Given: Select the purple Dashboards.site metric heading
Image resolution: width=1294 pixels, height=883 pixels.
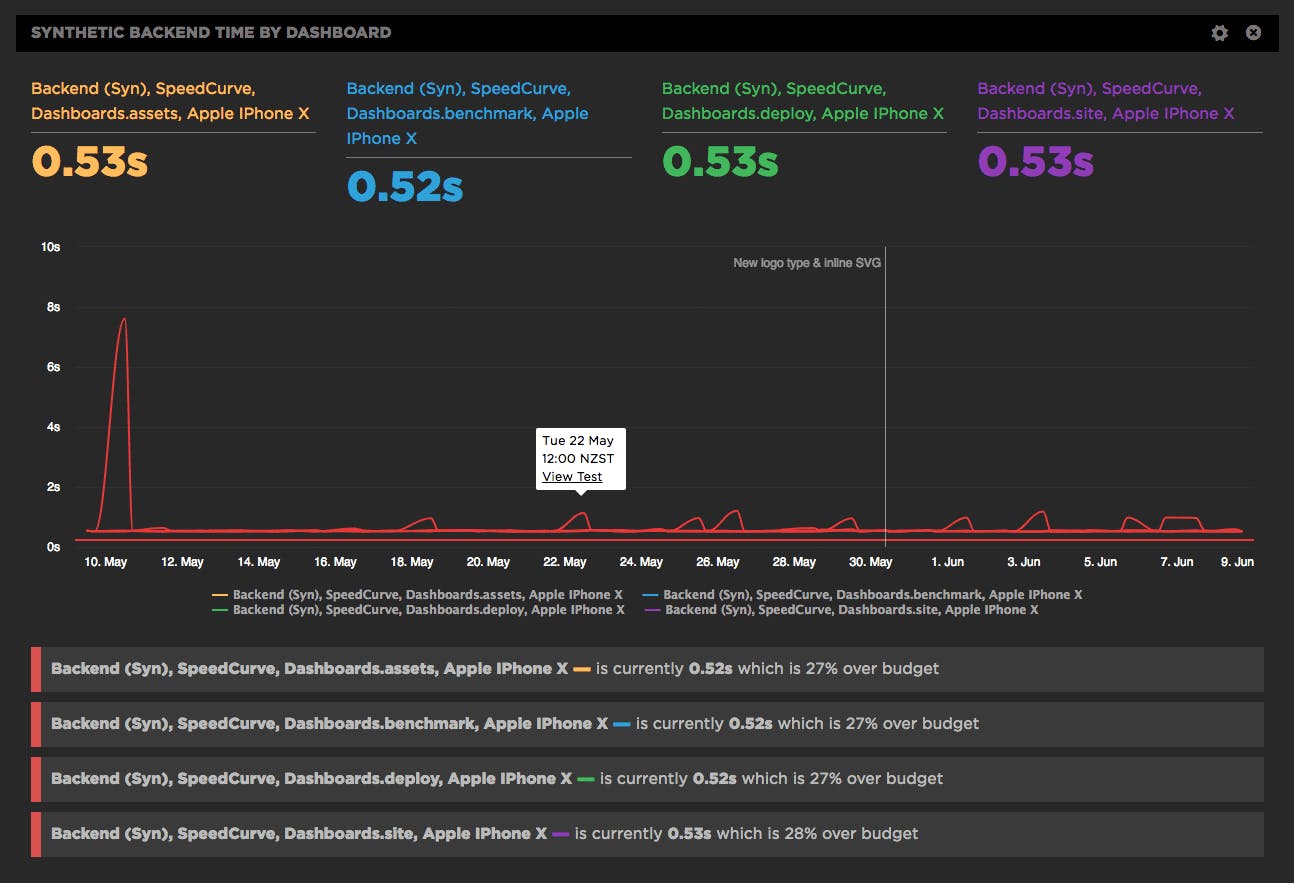Looking at the screenshot, I should 1106,101.
